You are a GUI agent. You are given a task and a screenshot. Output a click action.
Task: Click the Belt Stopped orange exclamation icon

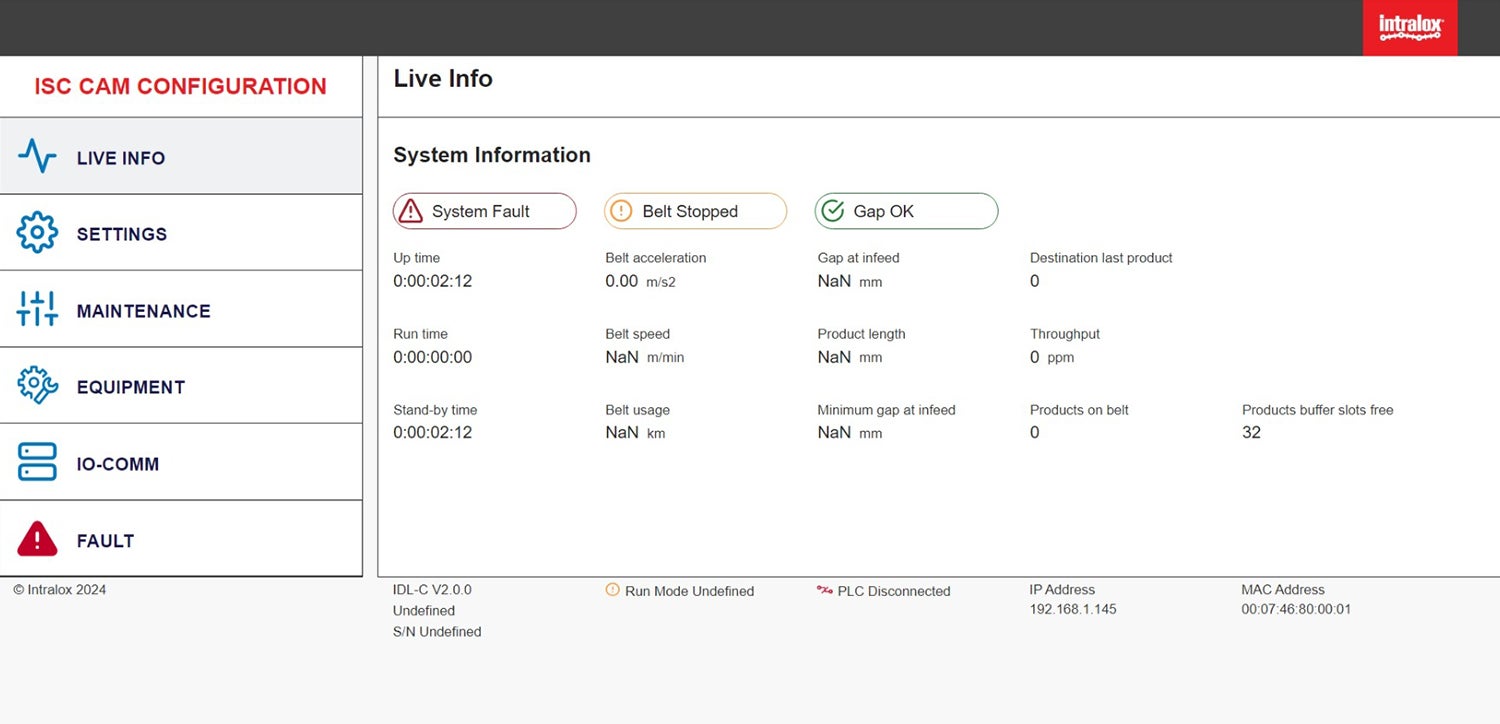pyautogui.click(x=621, y=211)
